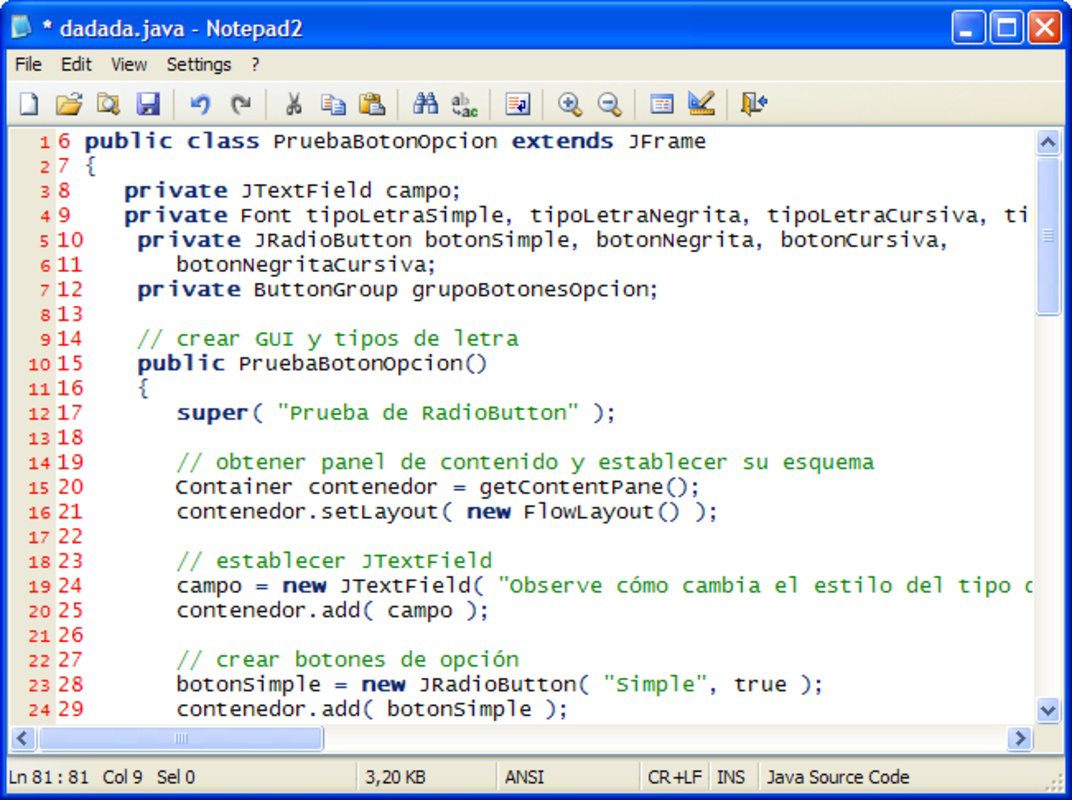Viewport: 1072px width, 800px height.
Task: Redo the last undone change
Action: pos(241,103)
